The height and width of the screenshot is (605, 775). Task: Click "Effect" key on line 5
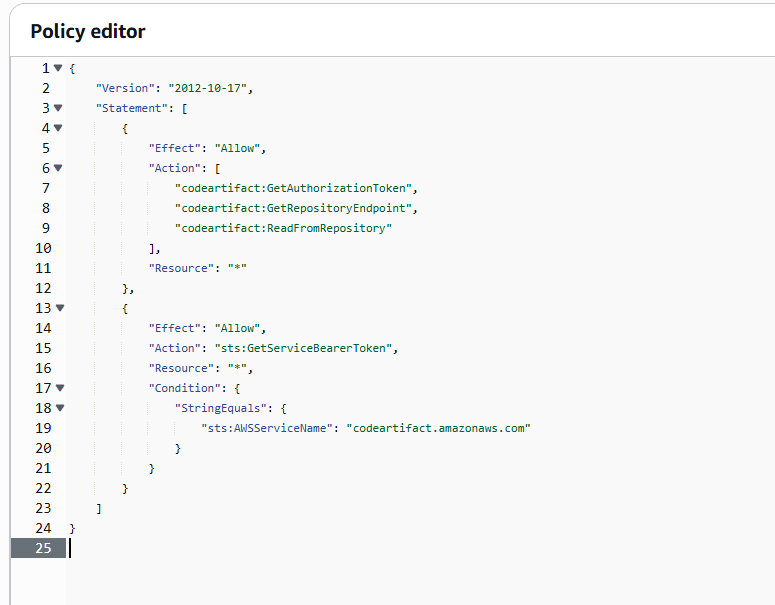pos(174,148)
